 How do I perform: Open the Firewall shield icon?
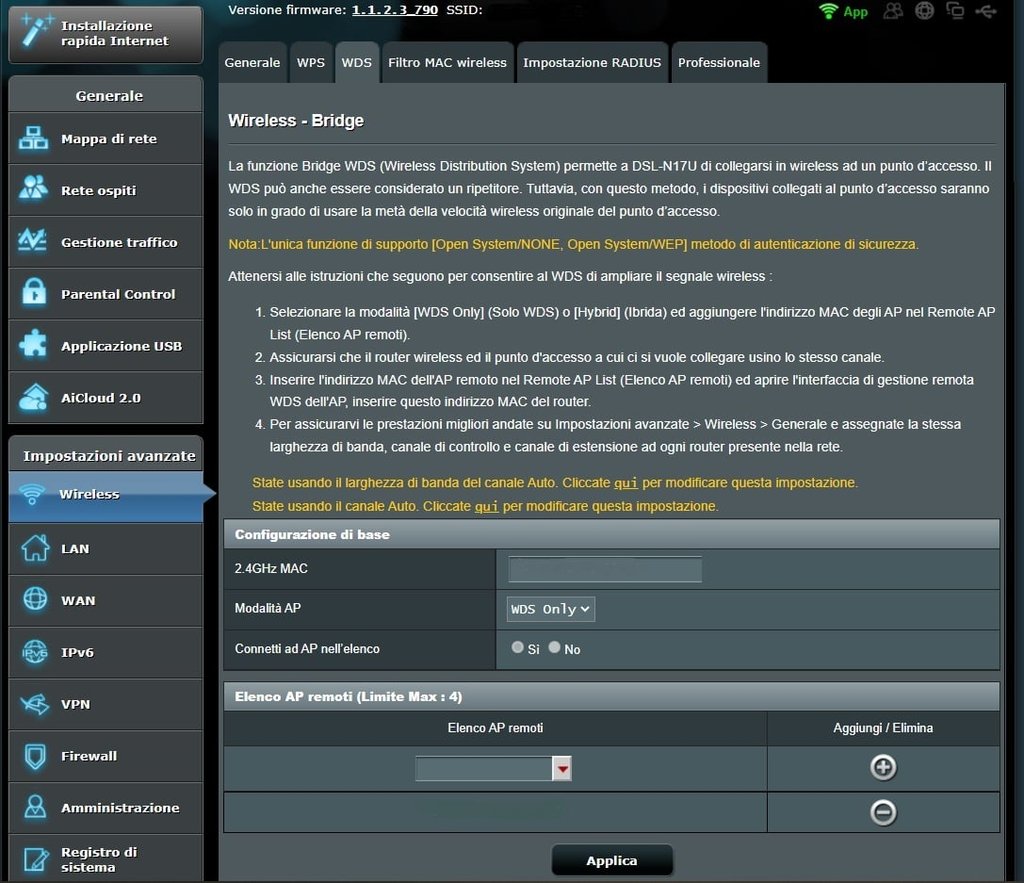point(35,756)
